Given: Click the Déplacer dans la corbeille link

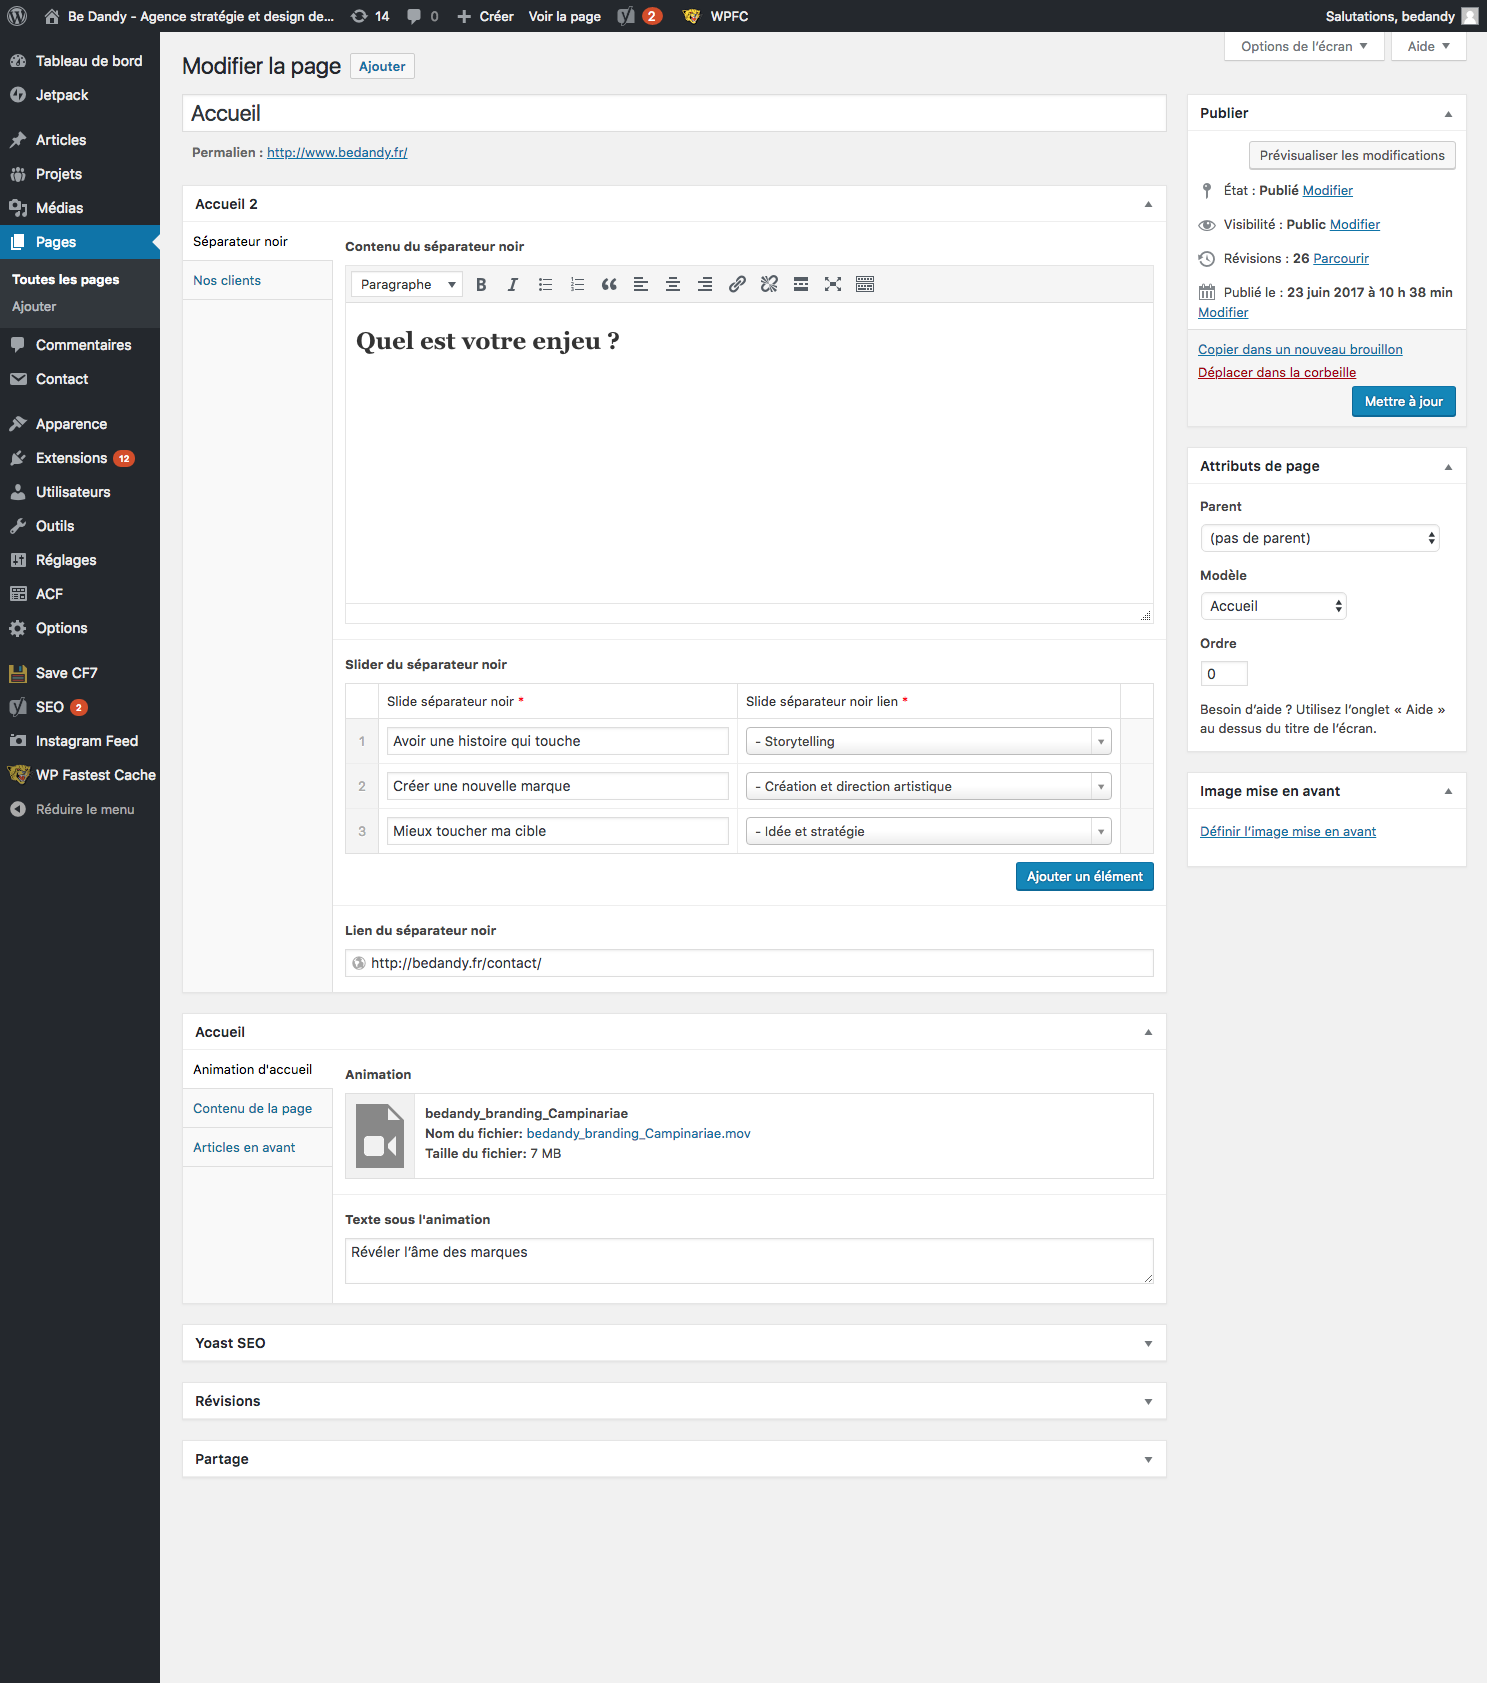Looking at the screenshot, I should 1277,373.
